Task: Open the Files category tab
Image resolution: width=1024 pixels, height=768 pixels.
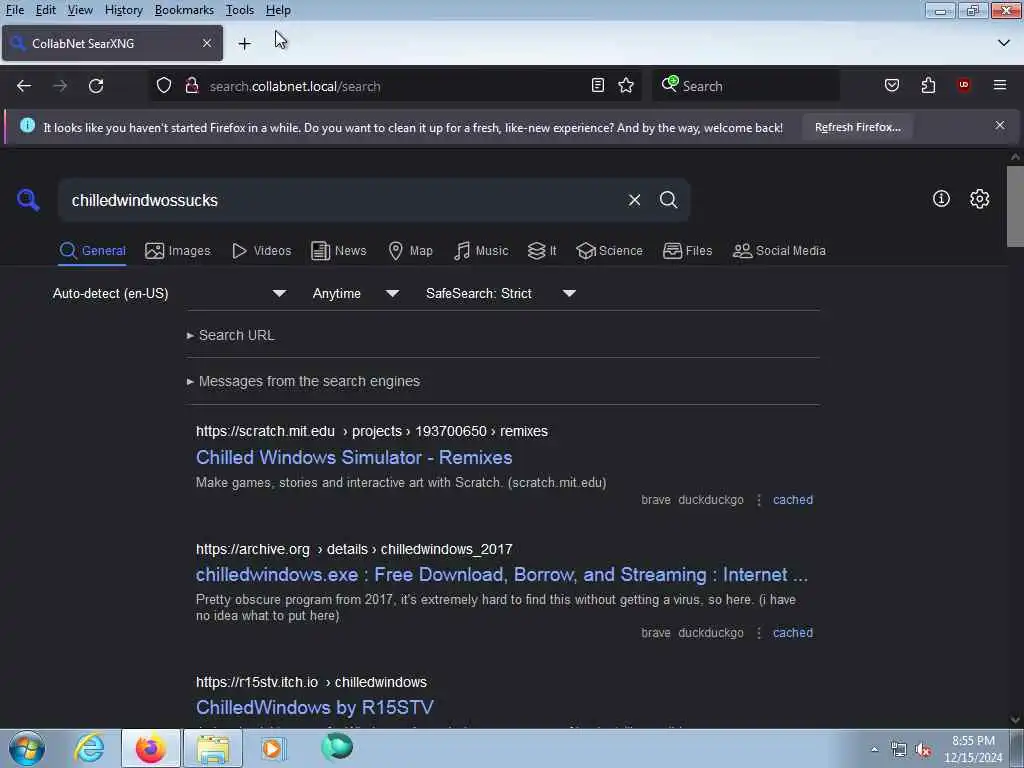Action: (688, 251)
